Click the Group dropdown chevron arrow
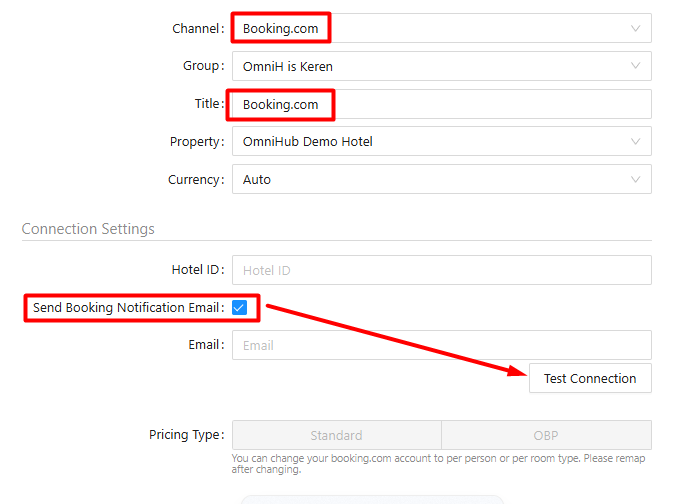This screenshot has width=673, height=504. point(636,66)
